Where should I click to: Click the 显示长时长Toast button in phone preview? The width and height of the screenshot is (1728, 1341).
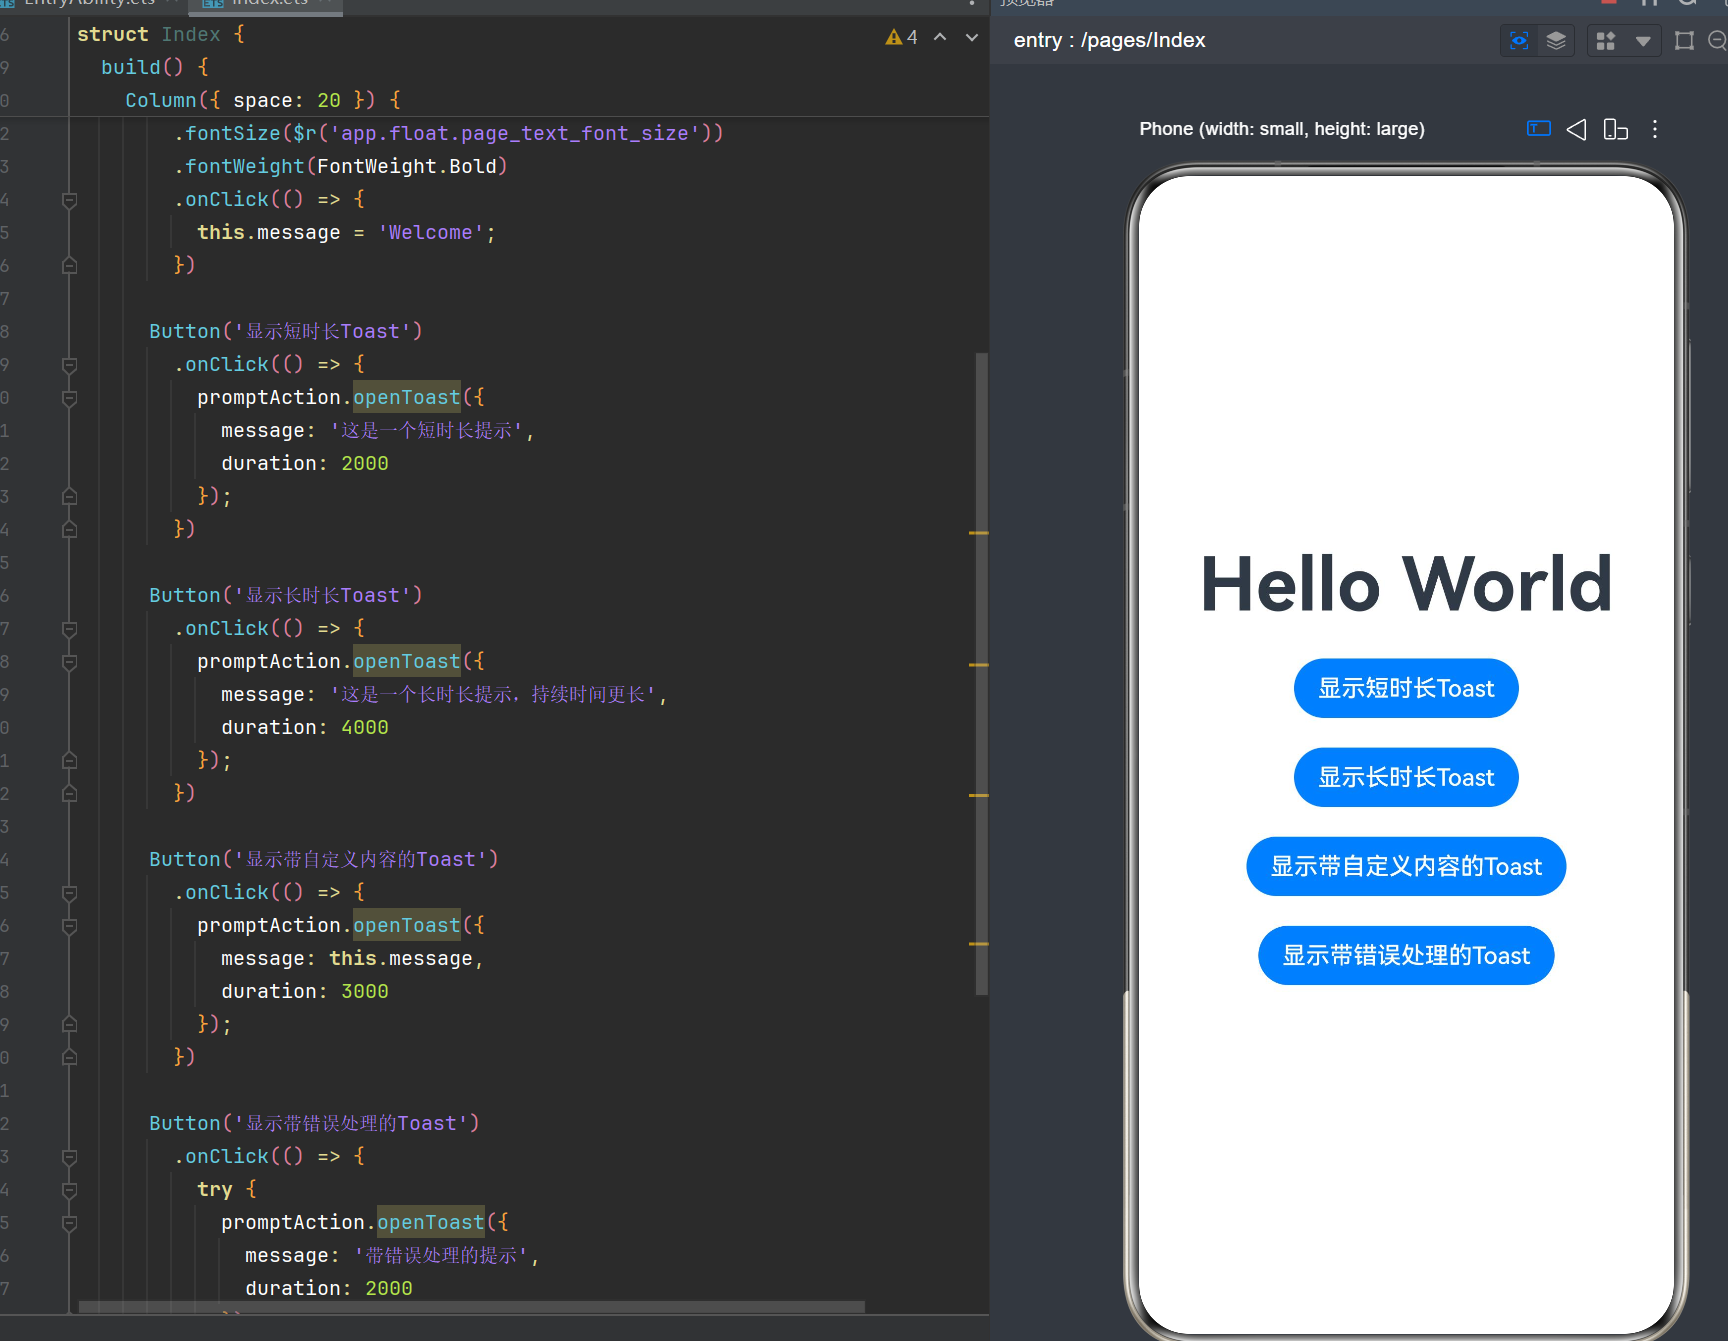click(x=1406, y=777)
